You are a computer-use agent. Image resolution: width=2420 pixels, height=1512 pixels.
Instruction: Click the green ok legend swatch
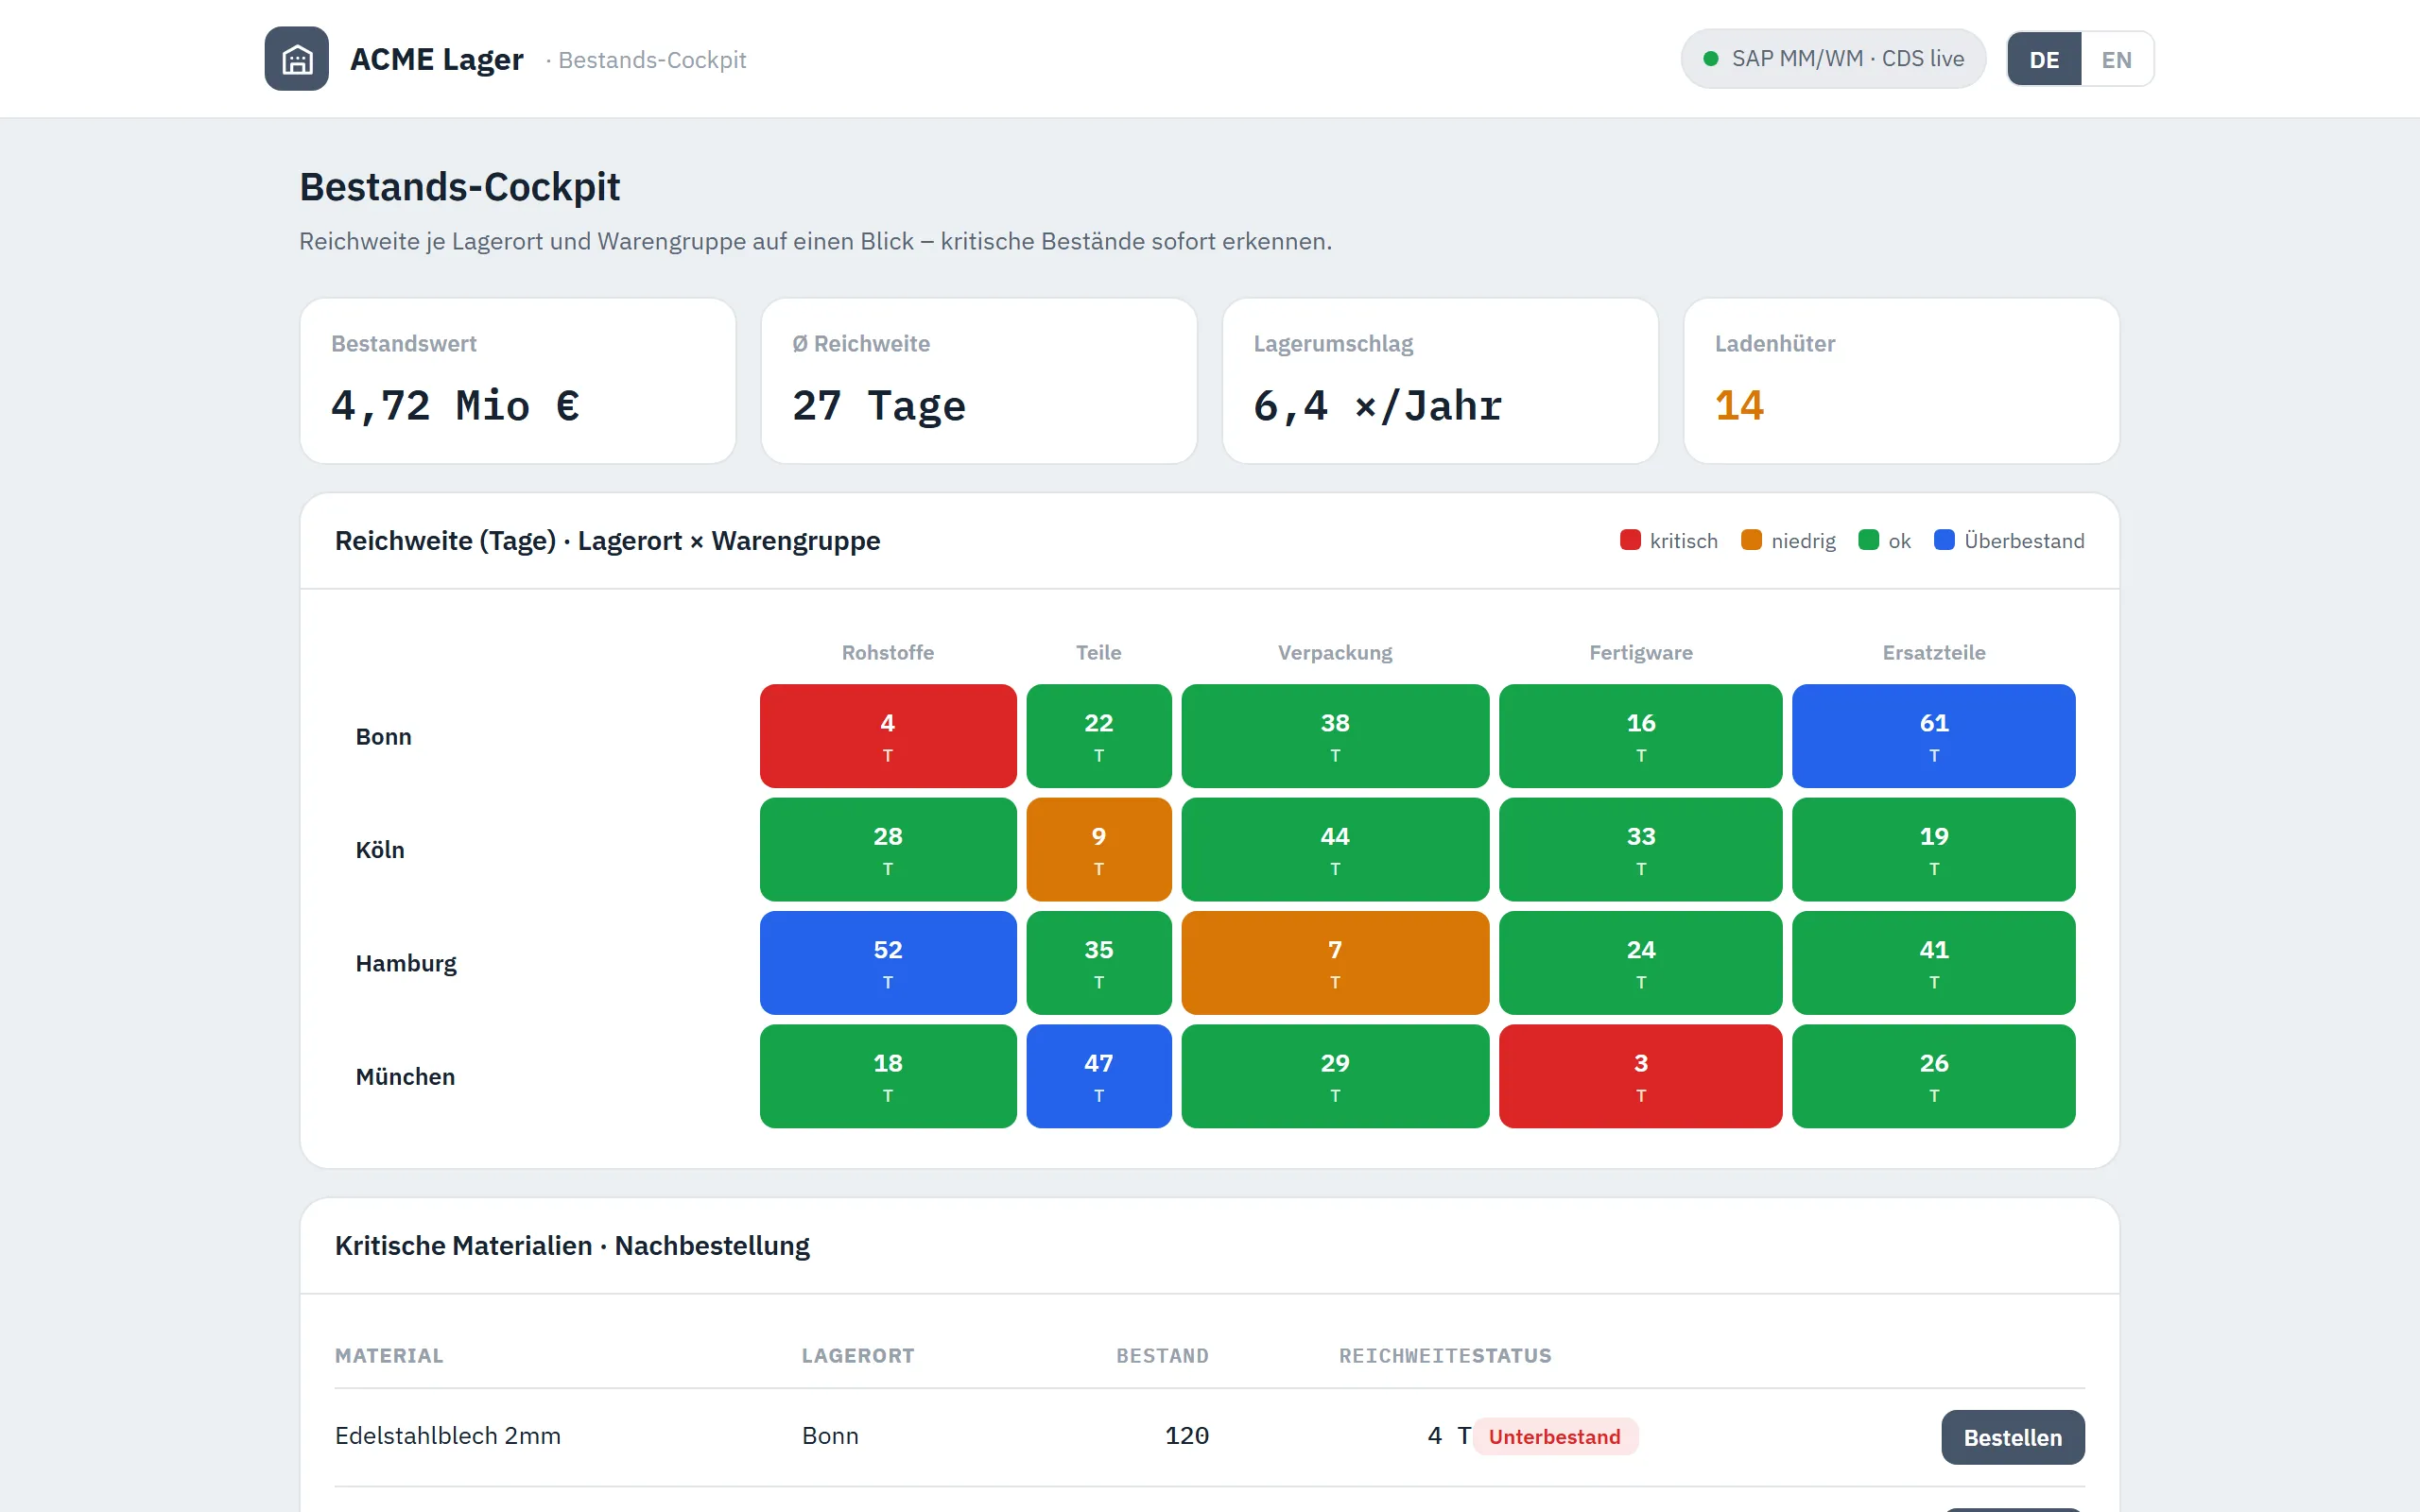tap(1868, 540)
